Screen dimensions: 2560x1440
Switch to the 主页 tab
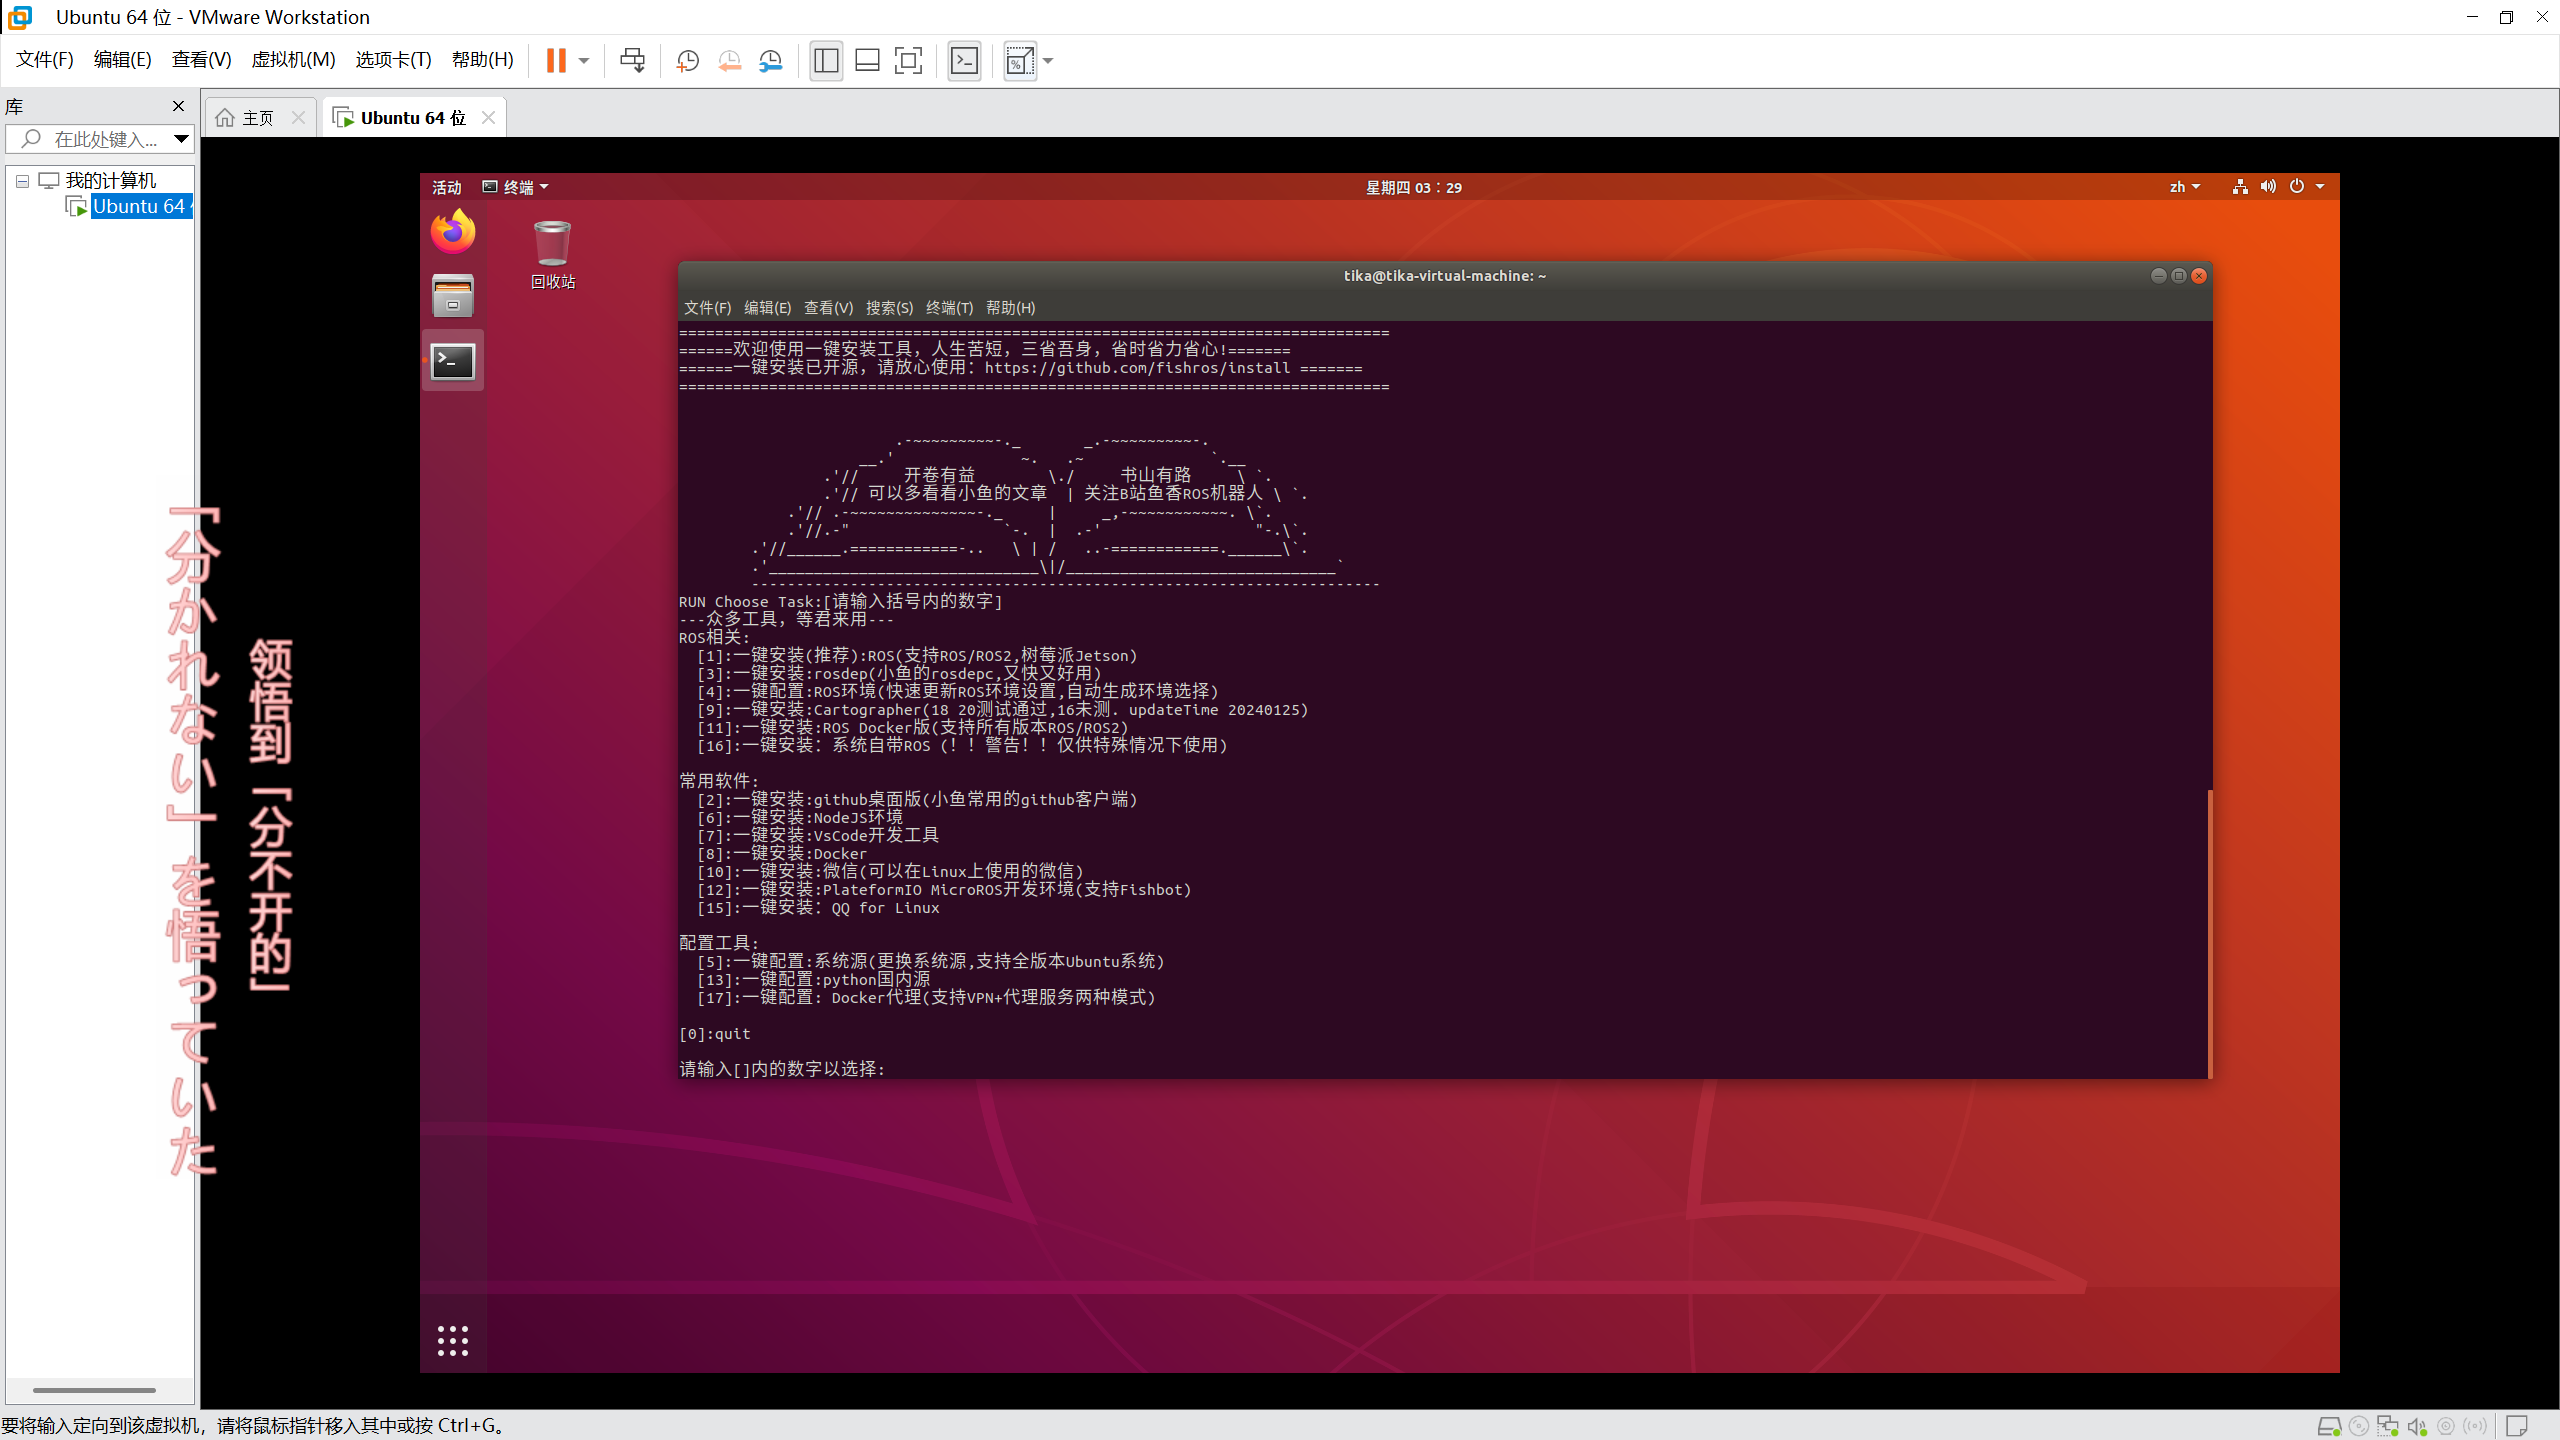click(257, 118)
